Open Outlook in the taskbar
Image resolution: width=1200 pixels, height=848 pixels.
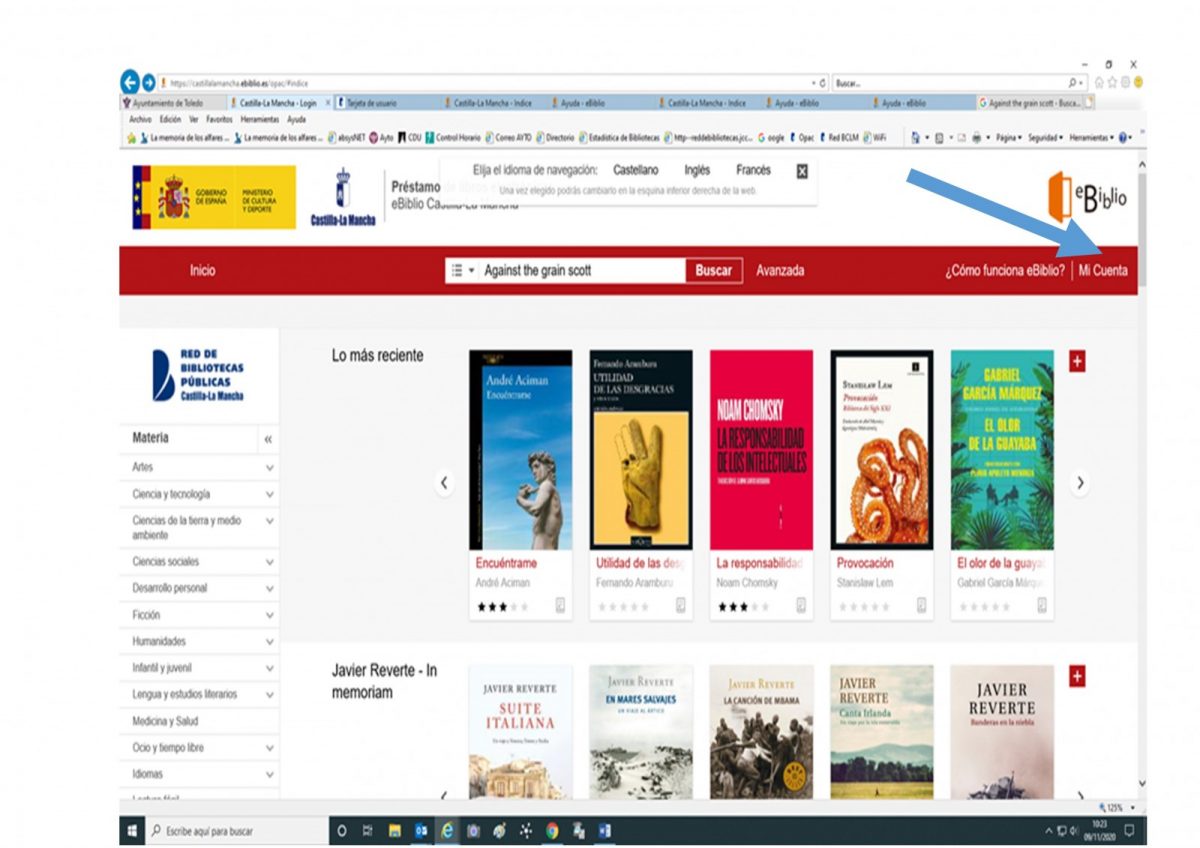click(421, 830)
